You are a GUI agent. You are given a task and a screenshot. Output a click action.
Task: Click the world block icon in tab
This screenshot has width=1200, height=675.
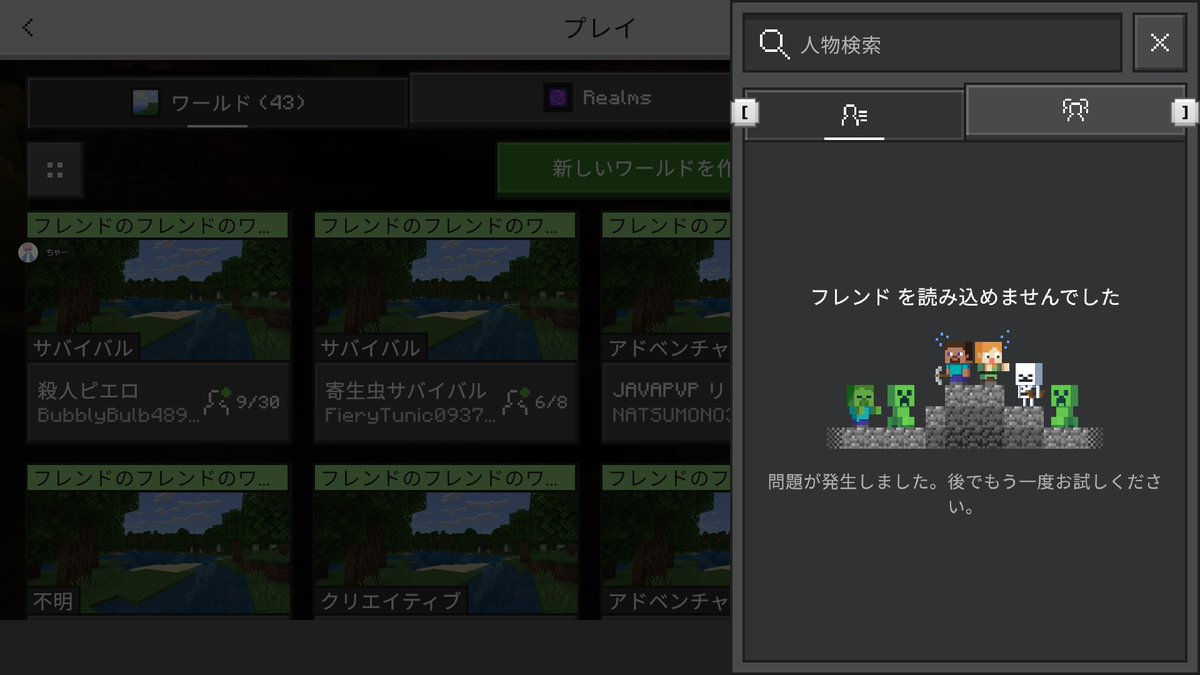point(146,102)
